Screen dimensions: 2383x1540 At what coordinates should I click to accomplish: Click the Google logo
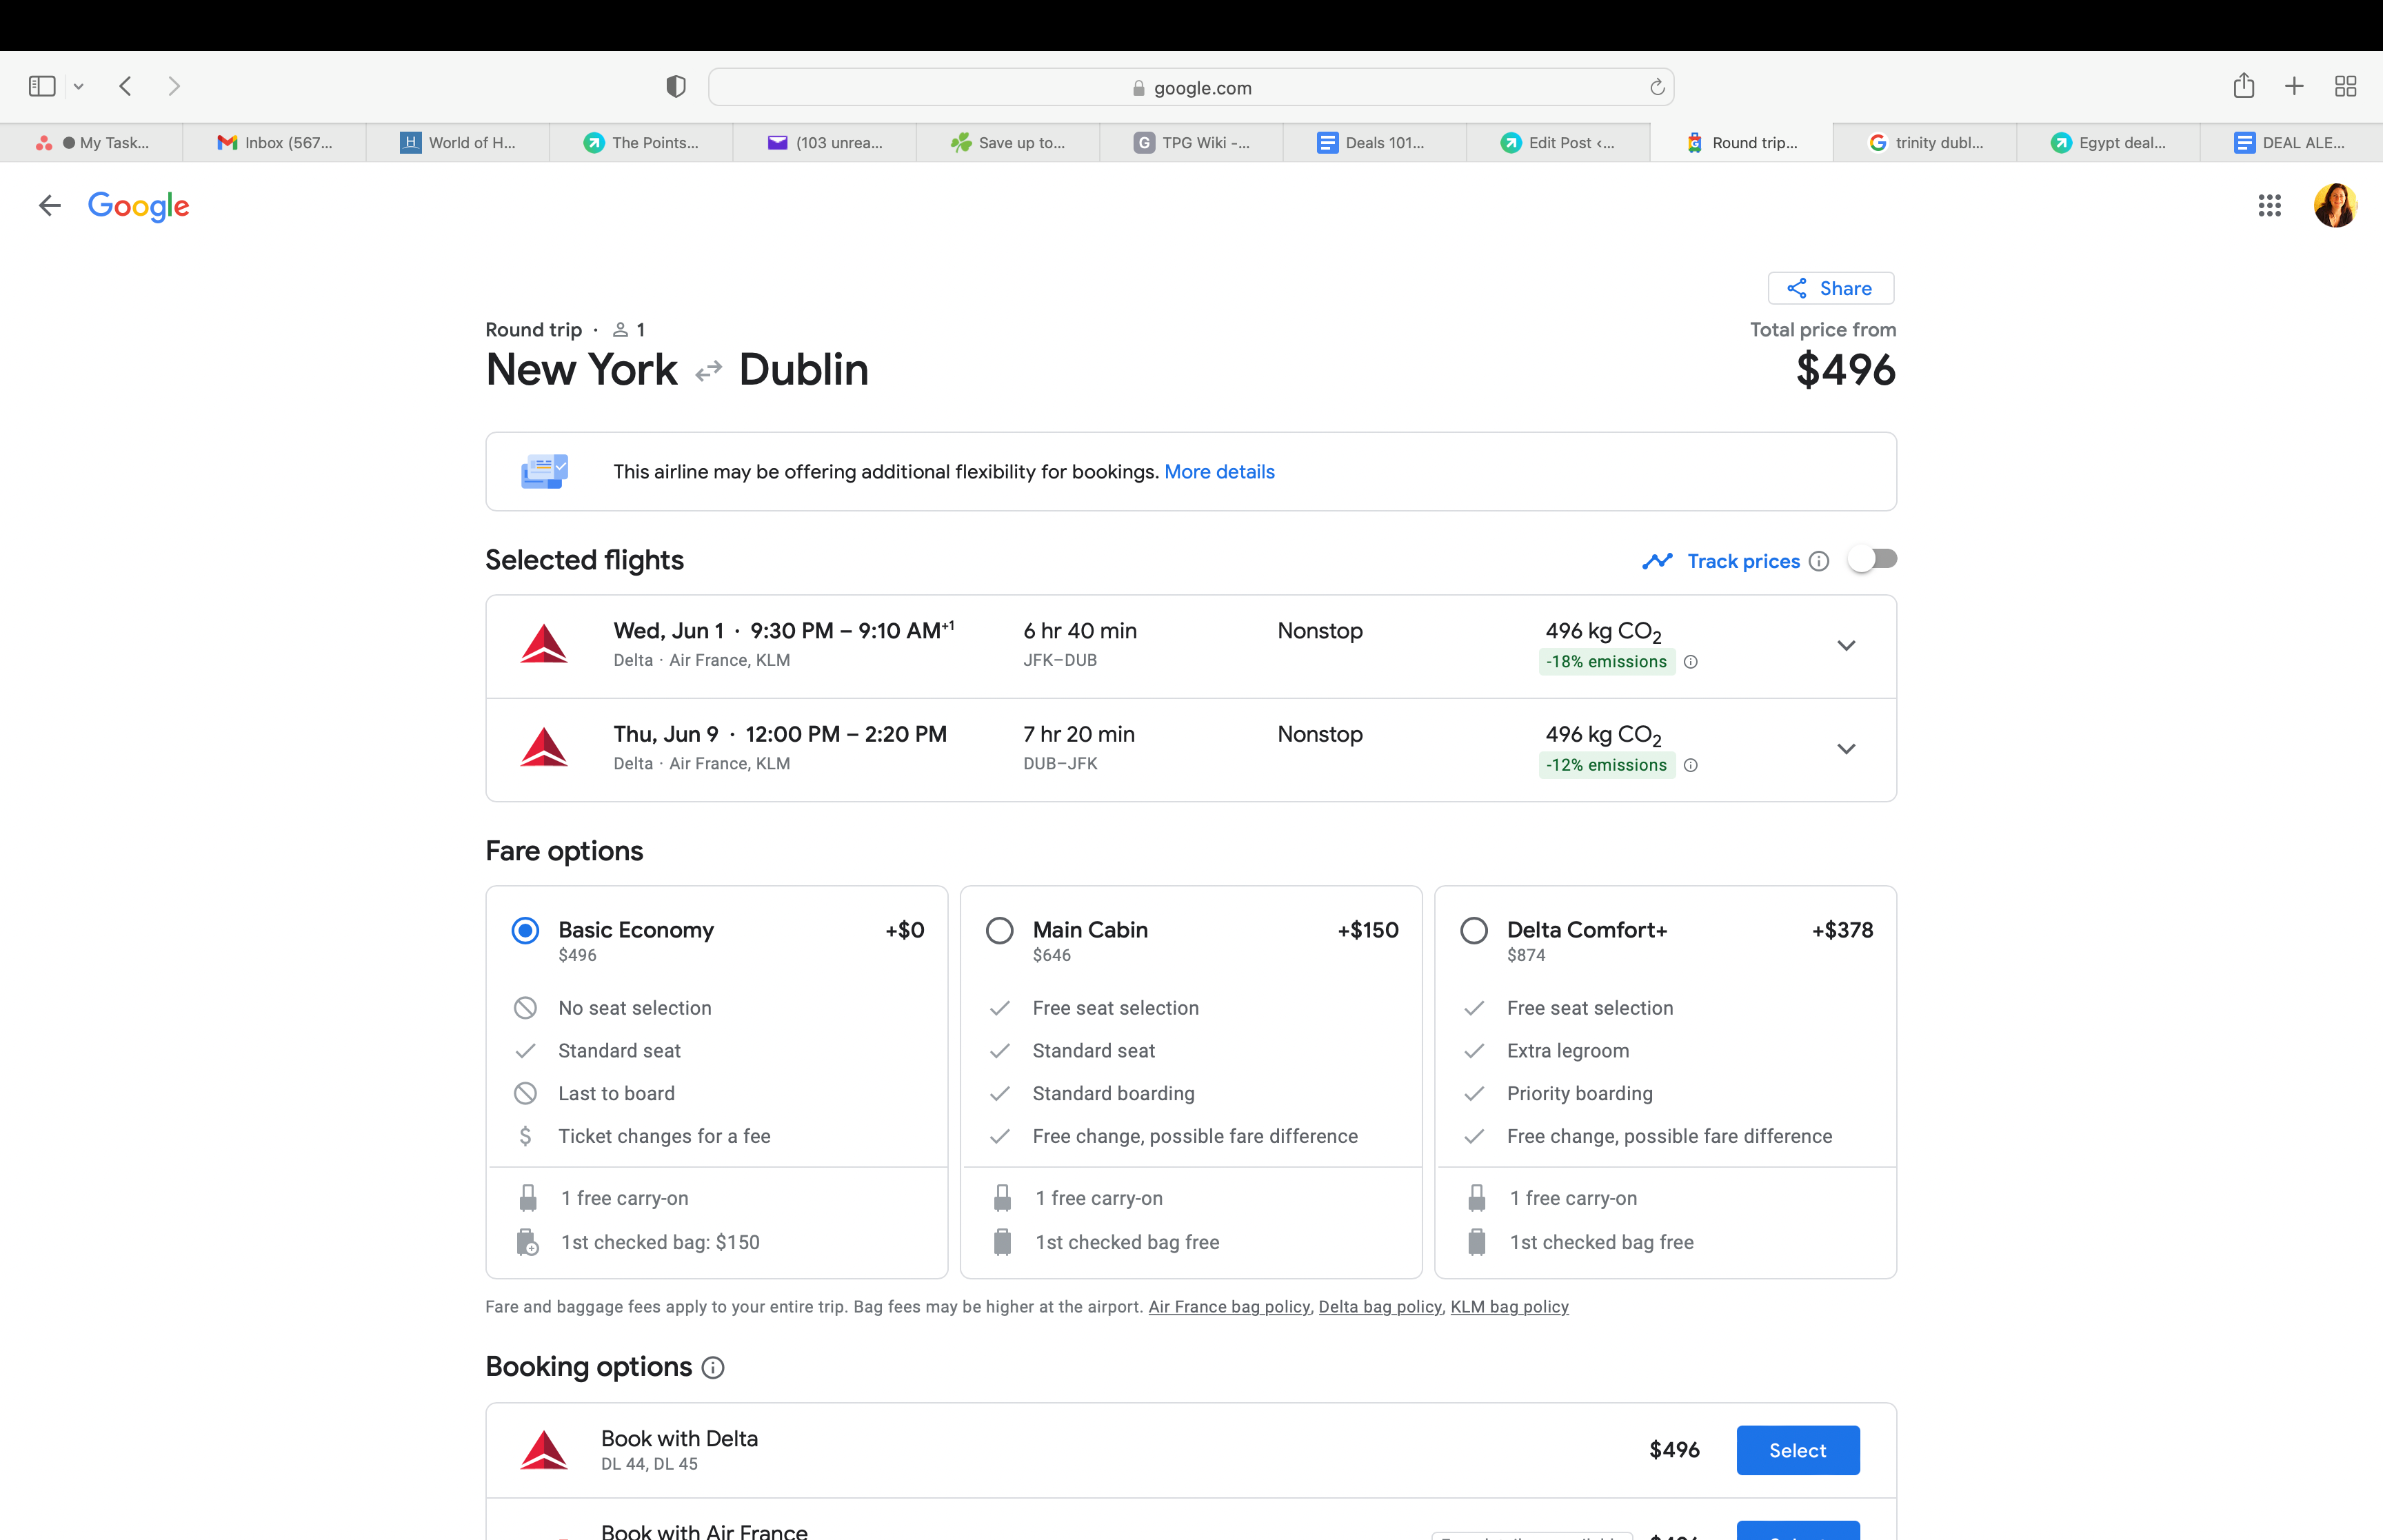138,206
